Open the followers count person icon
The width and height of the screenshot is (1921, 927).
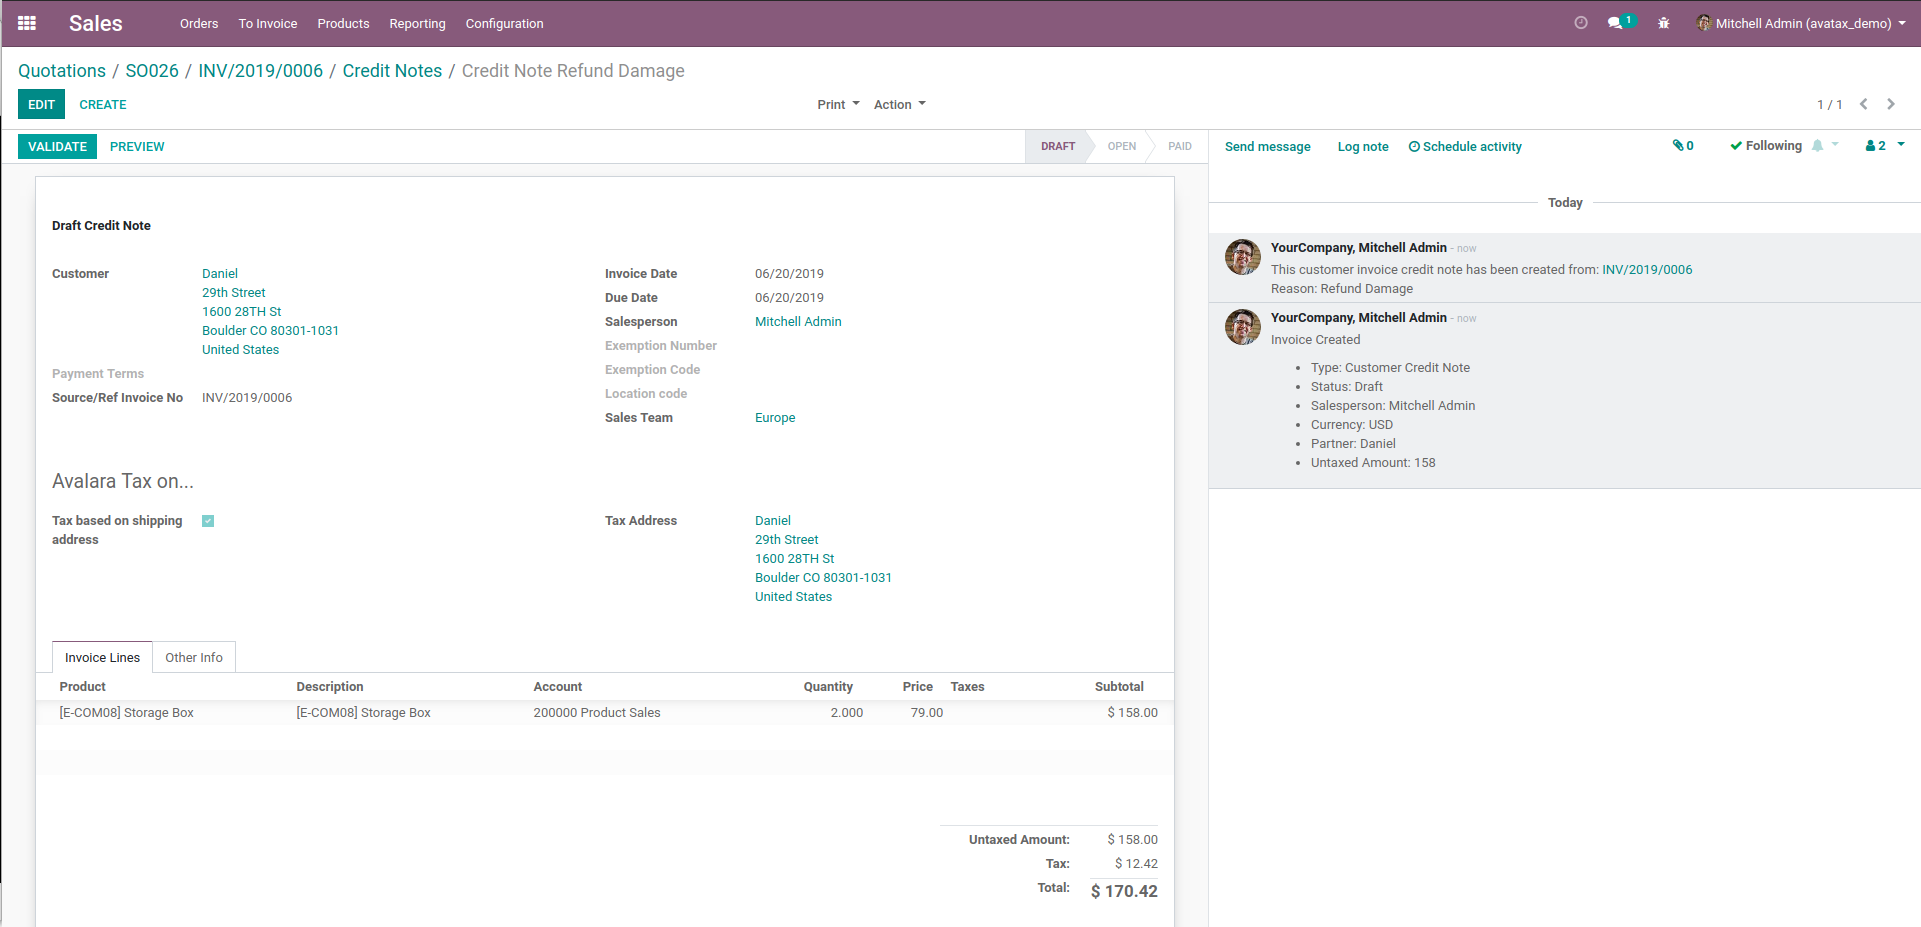click(1876, 146)
